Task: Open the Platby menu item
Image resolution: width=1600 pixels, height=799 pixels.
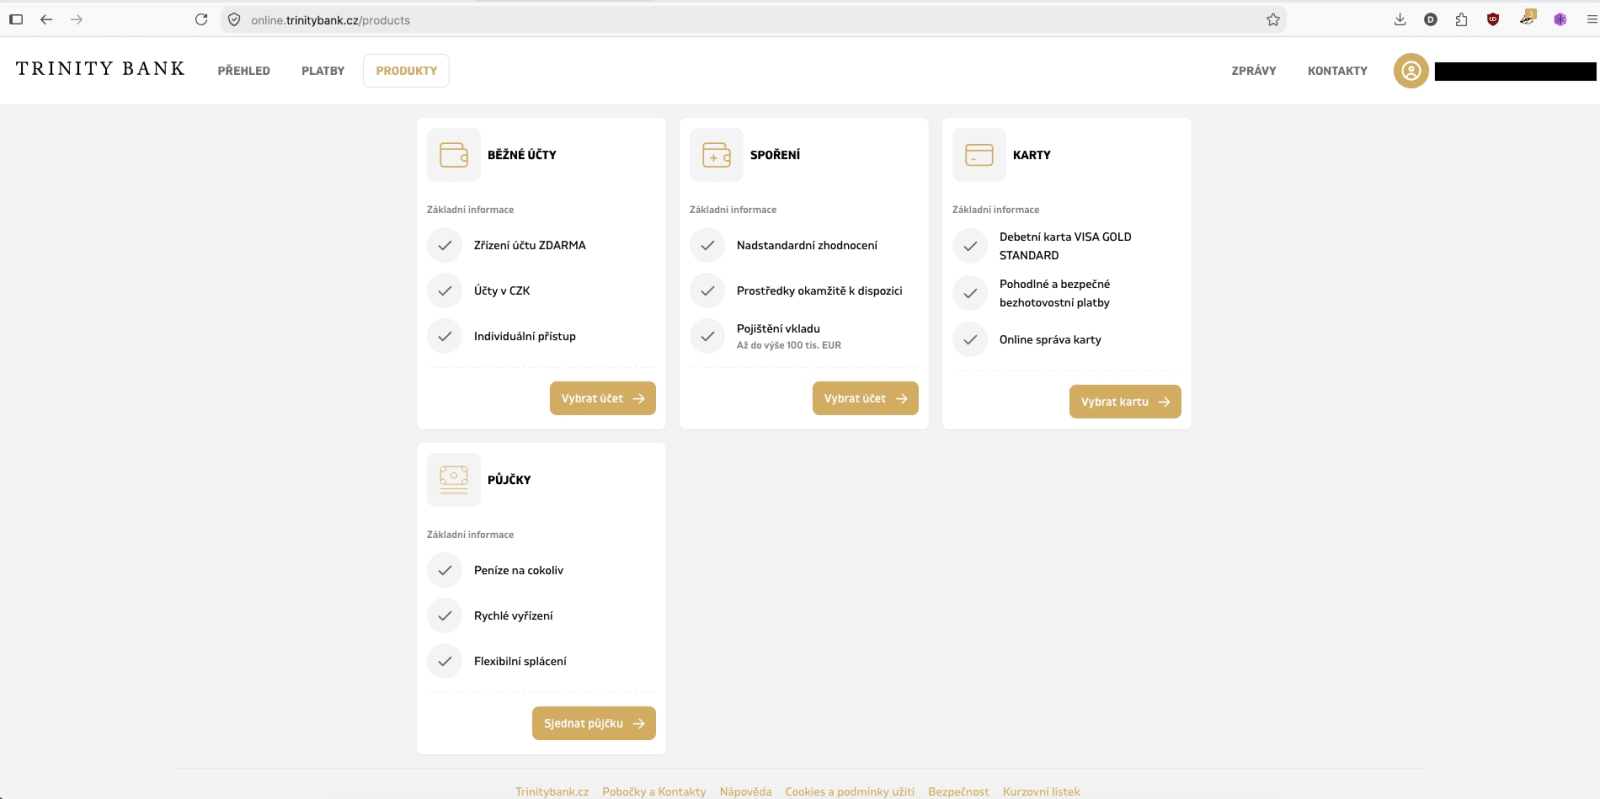Action: click(323, 71)
